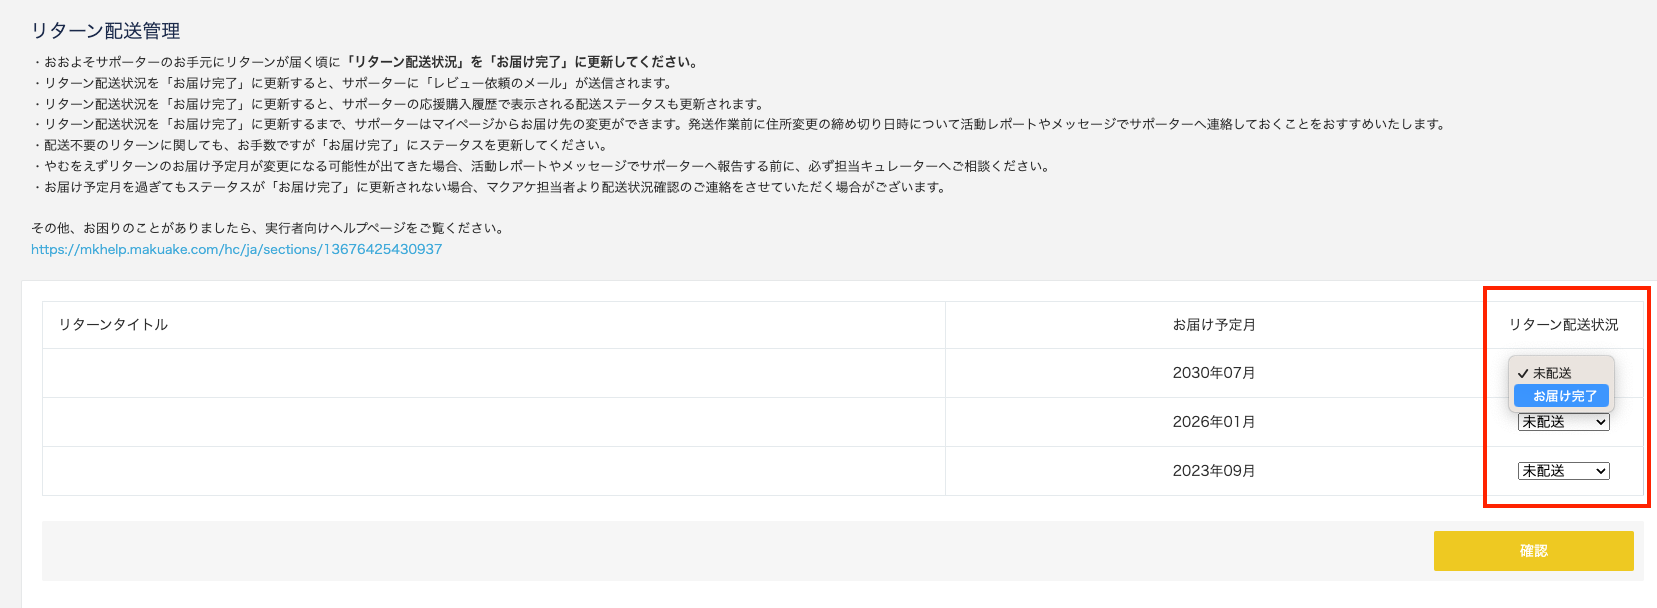This screenshot has height=608, width=1657.
Task: Choose the checked 未配送 option
Action: click(x=1552, y=373)
